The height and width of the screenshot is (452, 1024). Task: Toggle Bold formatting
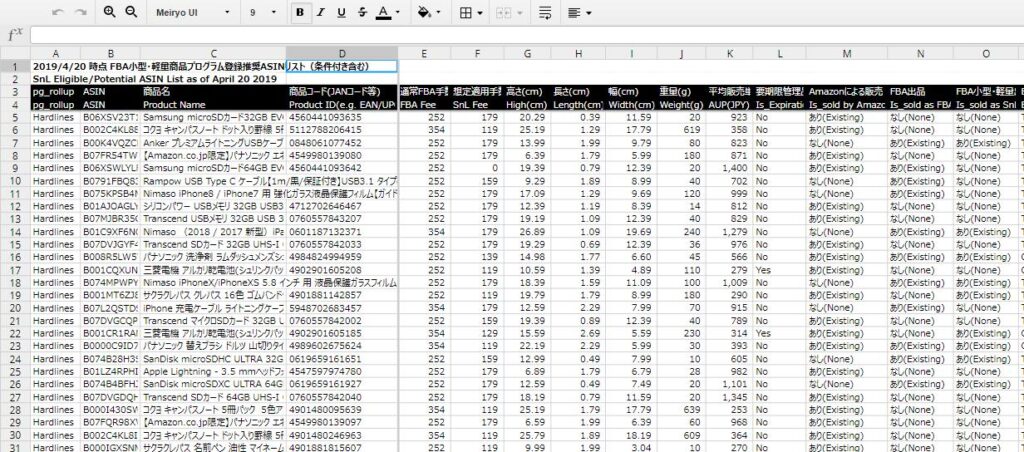pyautogui.click(x=300, y=12)
